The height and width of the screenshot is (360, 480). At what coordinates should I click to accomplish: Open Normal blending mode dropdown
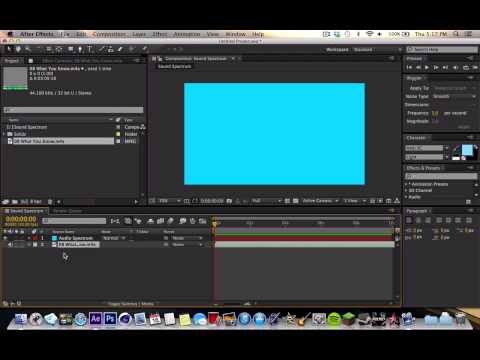[x=113, y=238]
